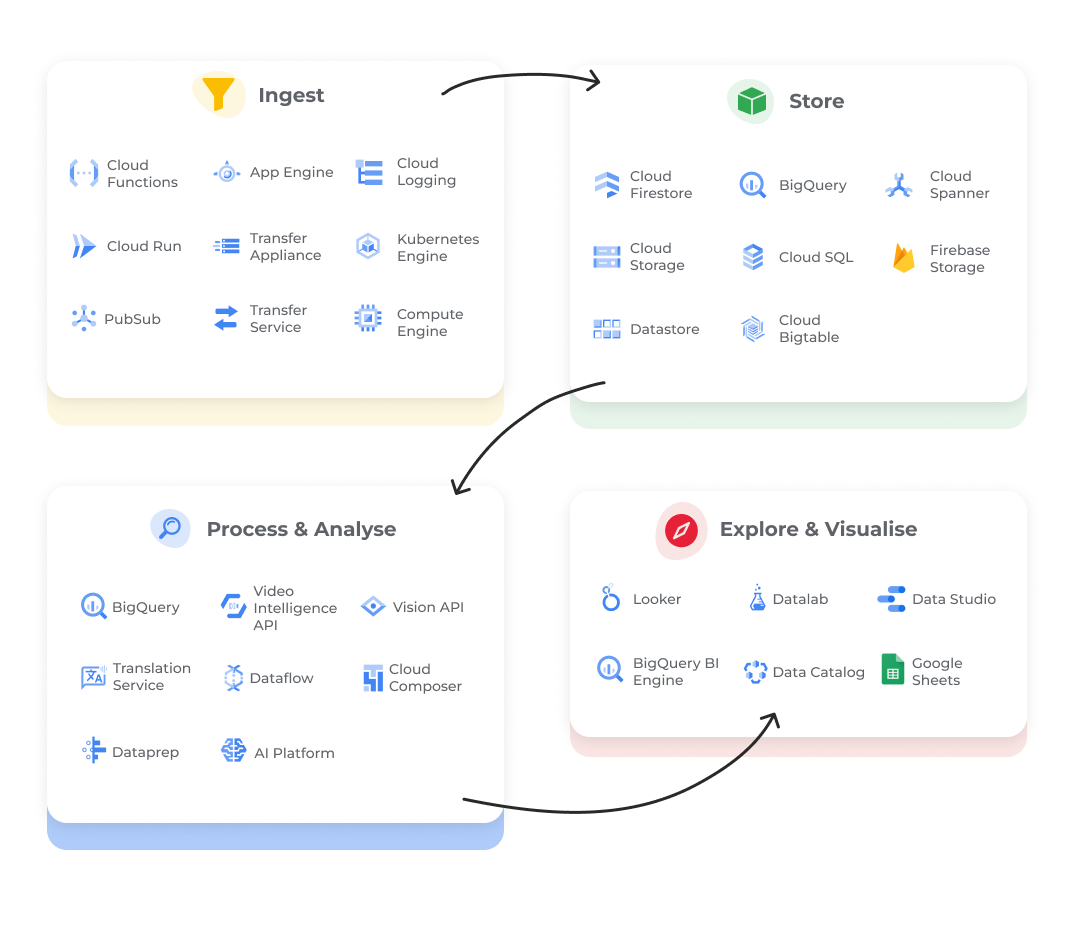This screenshot has height=939, width=1068.
Task: Click the 'Data Catalog' label
Action: click(818, 672)
